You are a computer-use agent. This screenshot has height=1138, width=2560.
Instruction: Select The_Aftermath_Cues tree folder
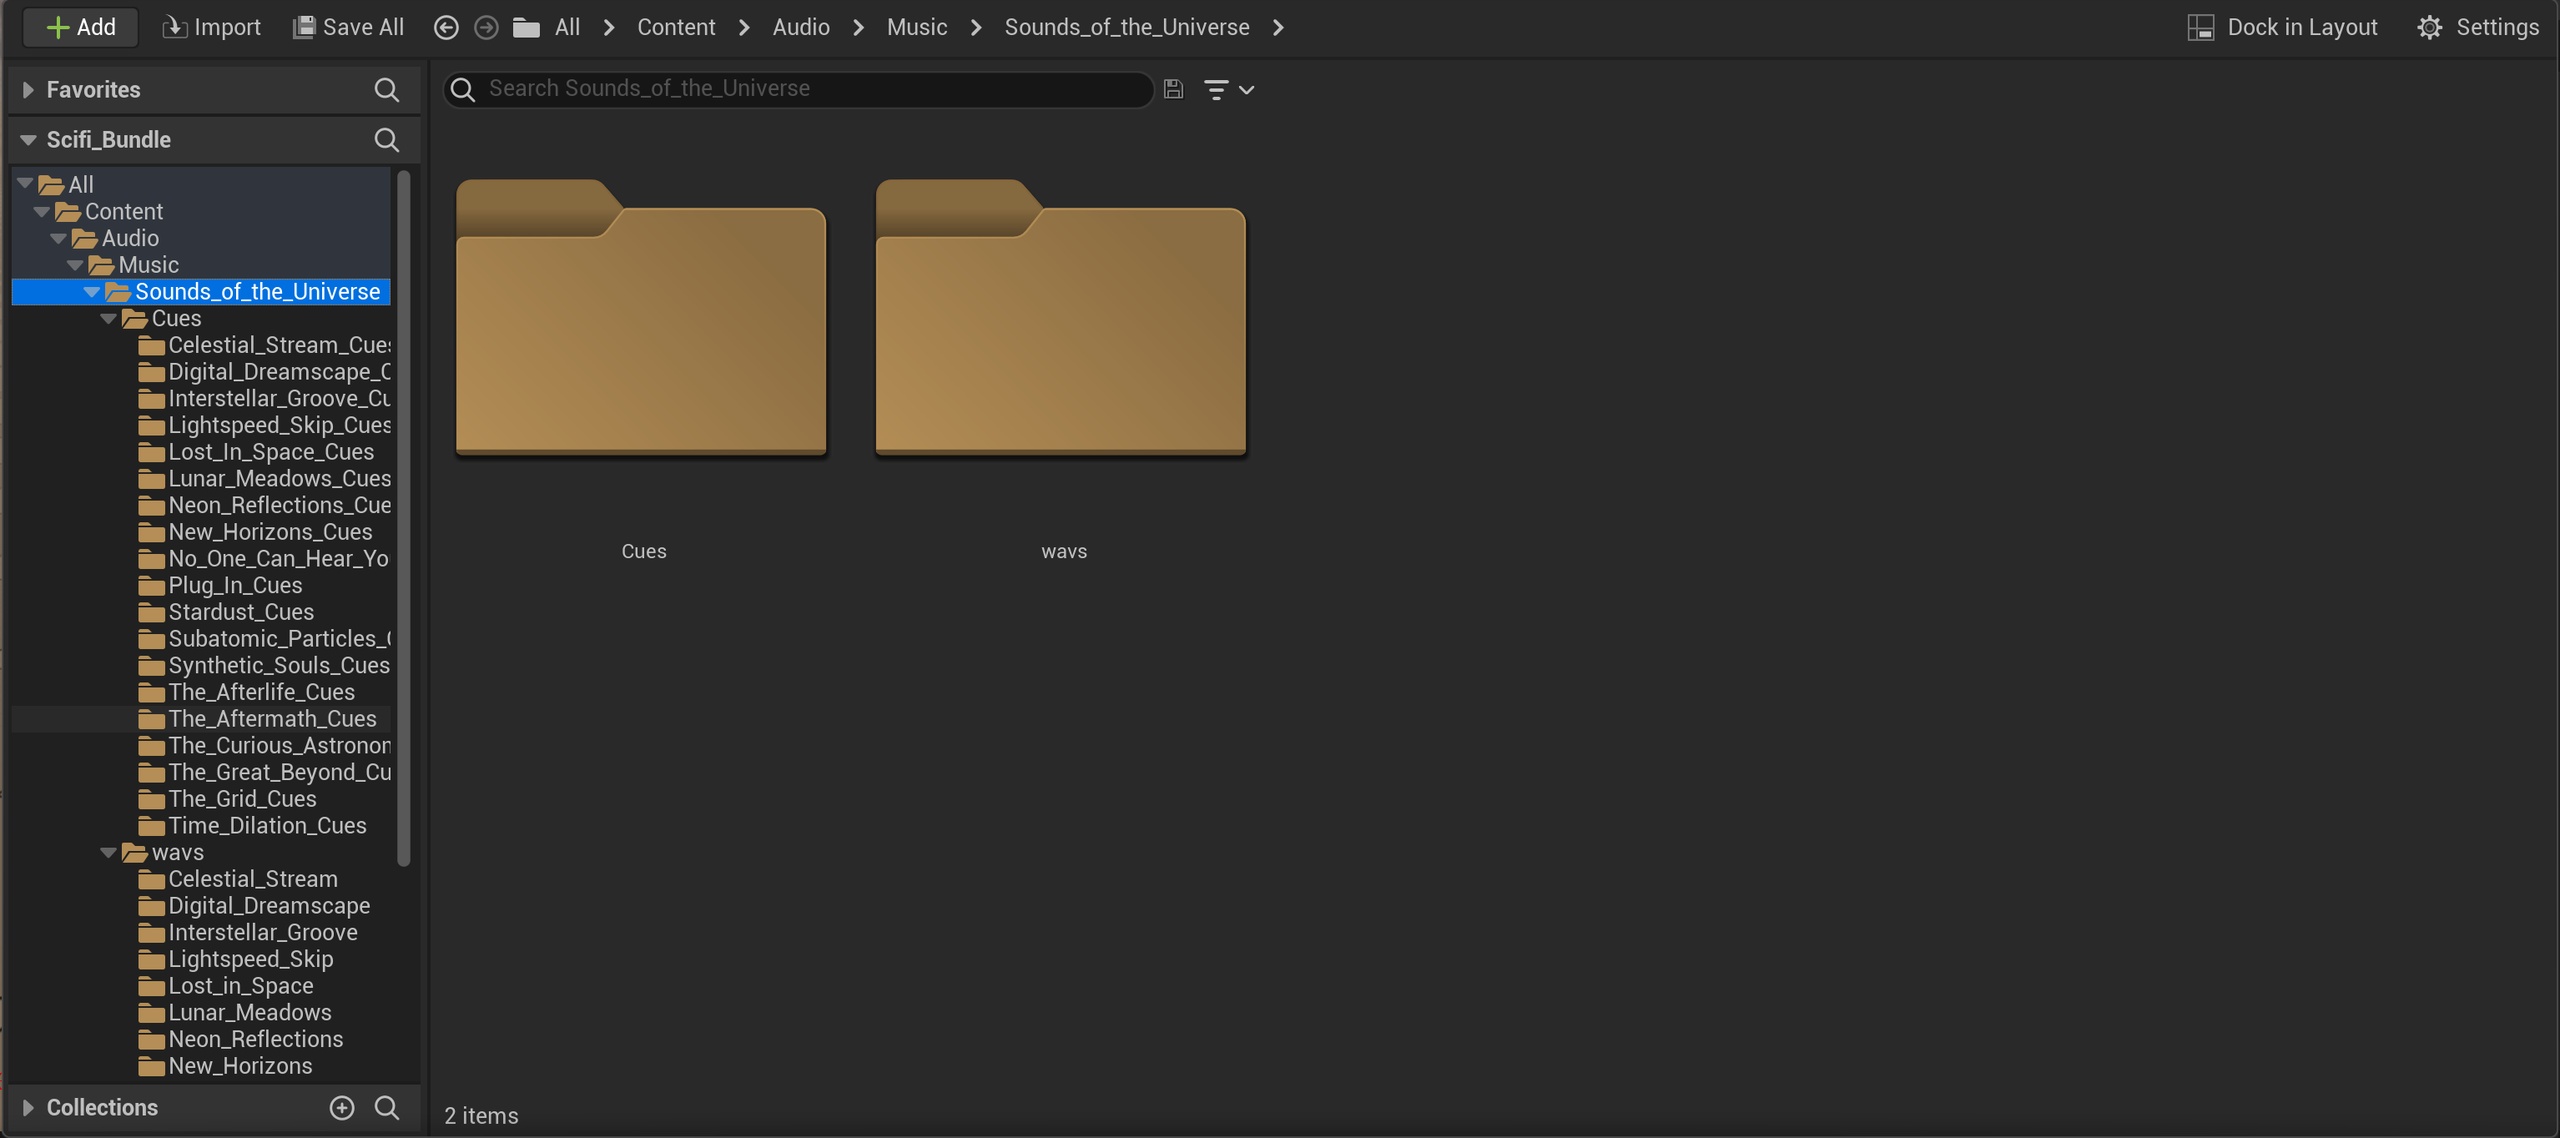point(258,719)
